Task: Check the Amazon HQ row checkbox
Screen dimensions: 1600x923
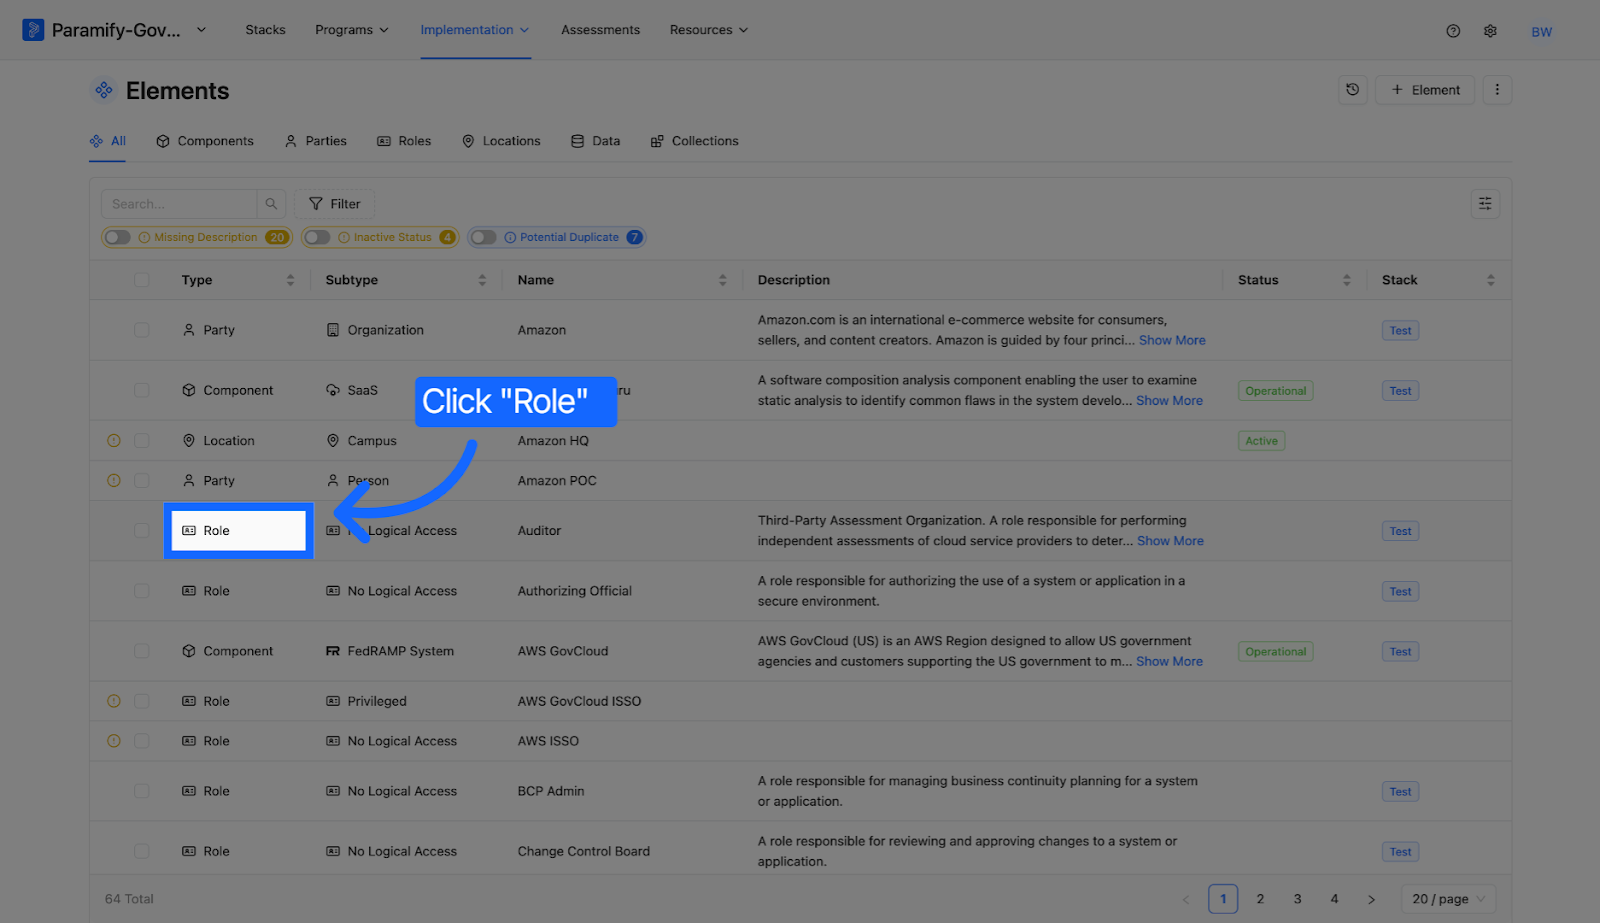Action: pyautogui.click(x=142, y=441)
